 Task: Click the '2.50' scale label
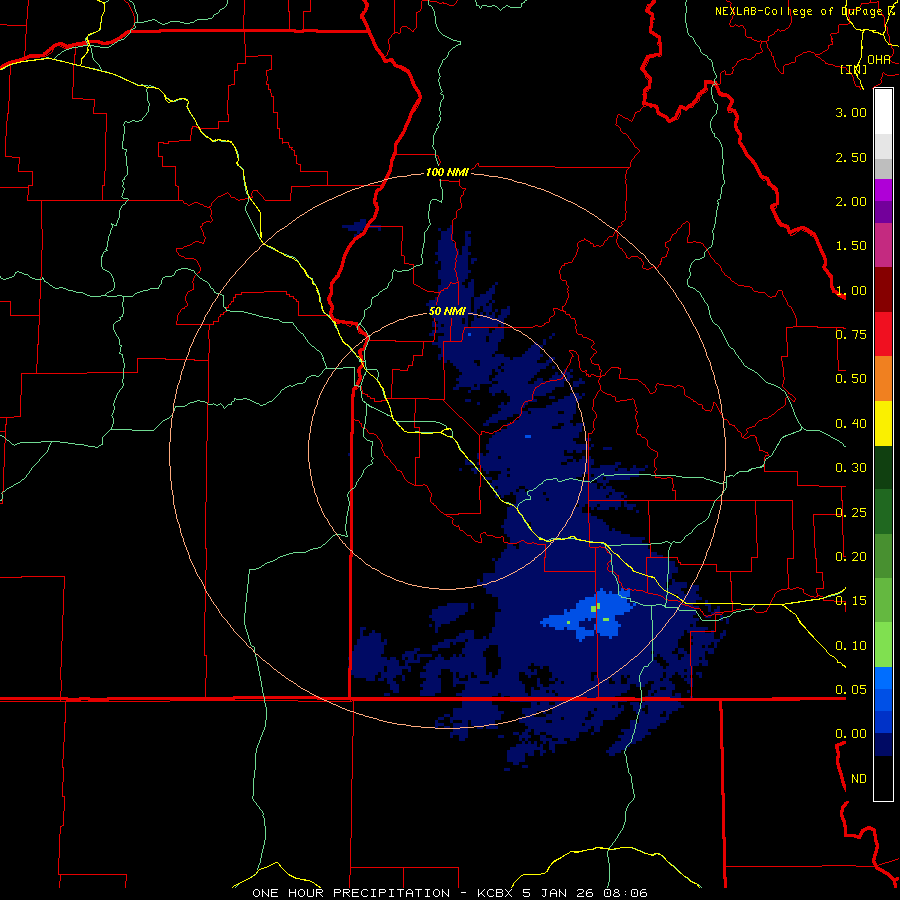[851, 157]
